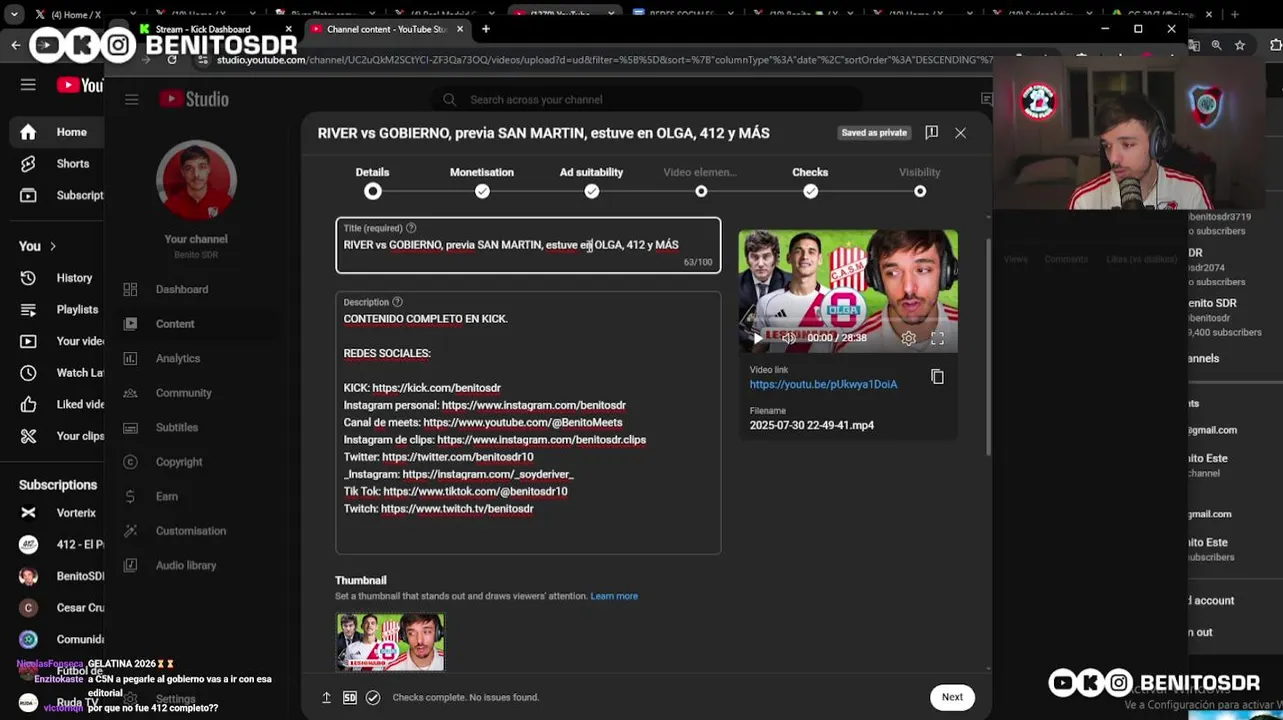
Task: Open Liked videos in the YouTube guide
Action: click(x=55, y=404)
